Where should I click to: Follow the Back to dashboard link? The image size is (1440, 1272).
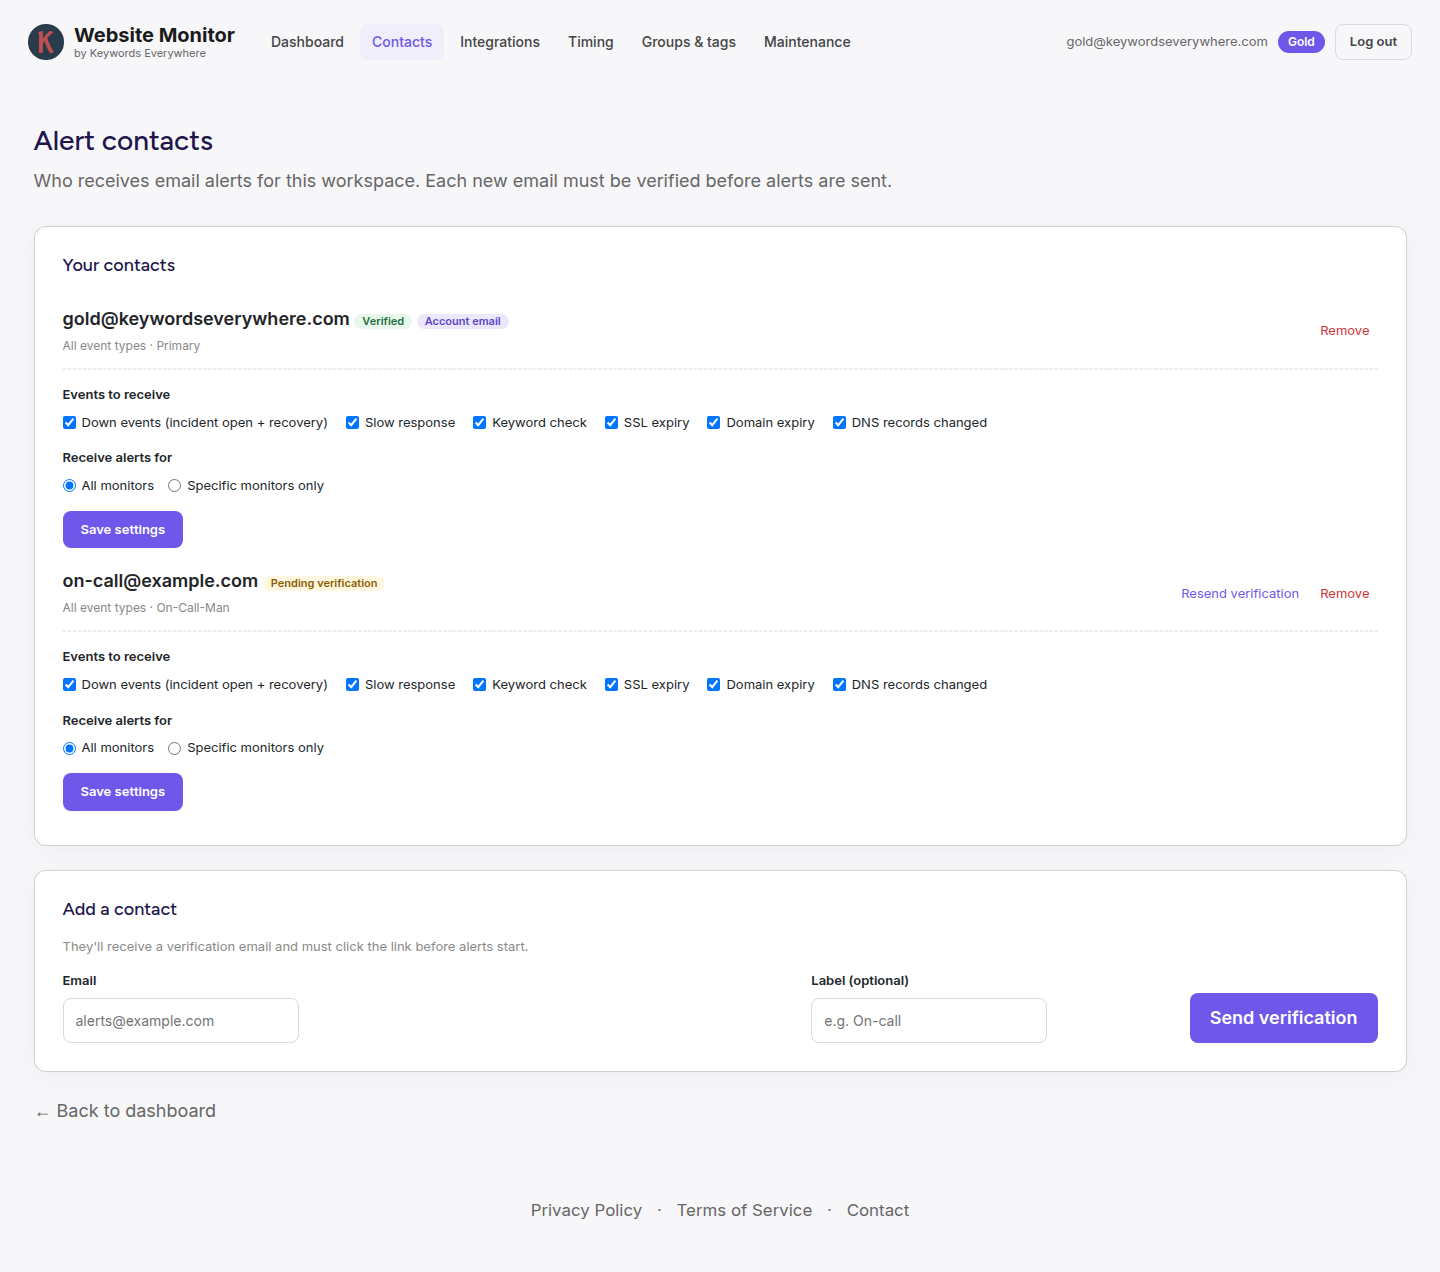tap(125, 1111)
